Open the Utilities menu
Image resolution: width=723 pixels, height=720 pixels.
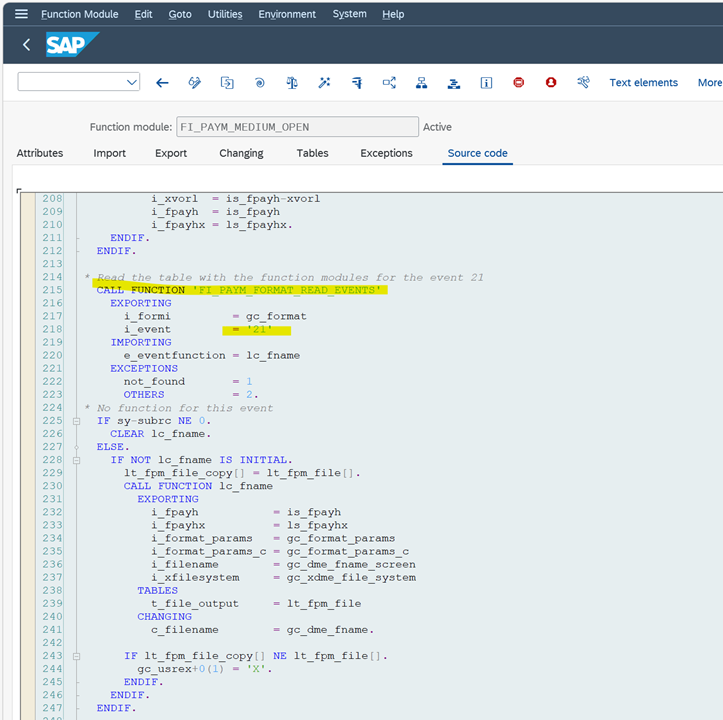225,14
